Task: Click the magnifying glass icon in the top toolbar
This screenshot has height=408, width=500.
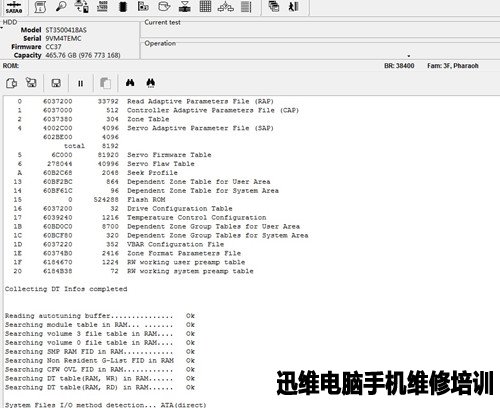Action: coord(61,7)
